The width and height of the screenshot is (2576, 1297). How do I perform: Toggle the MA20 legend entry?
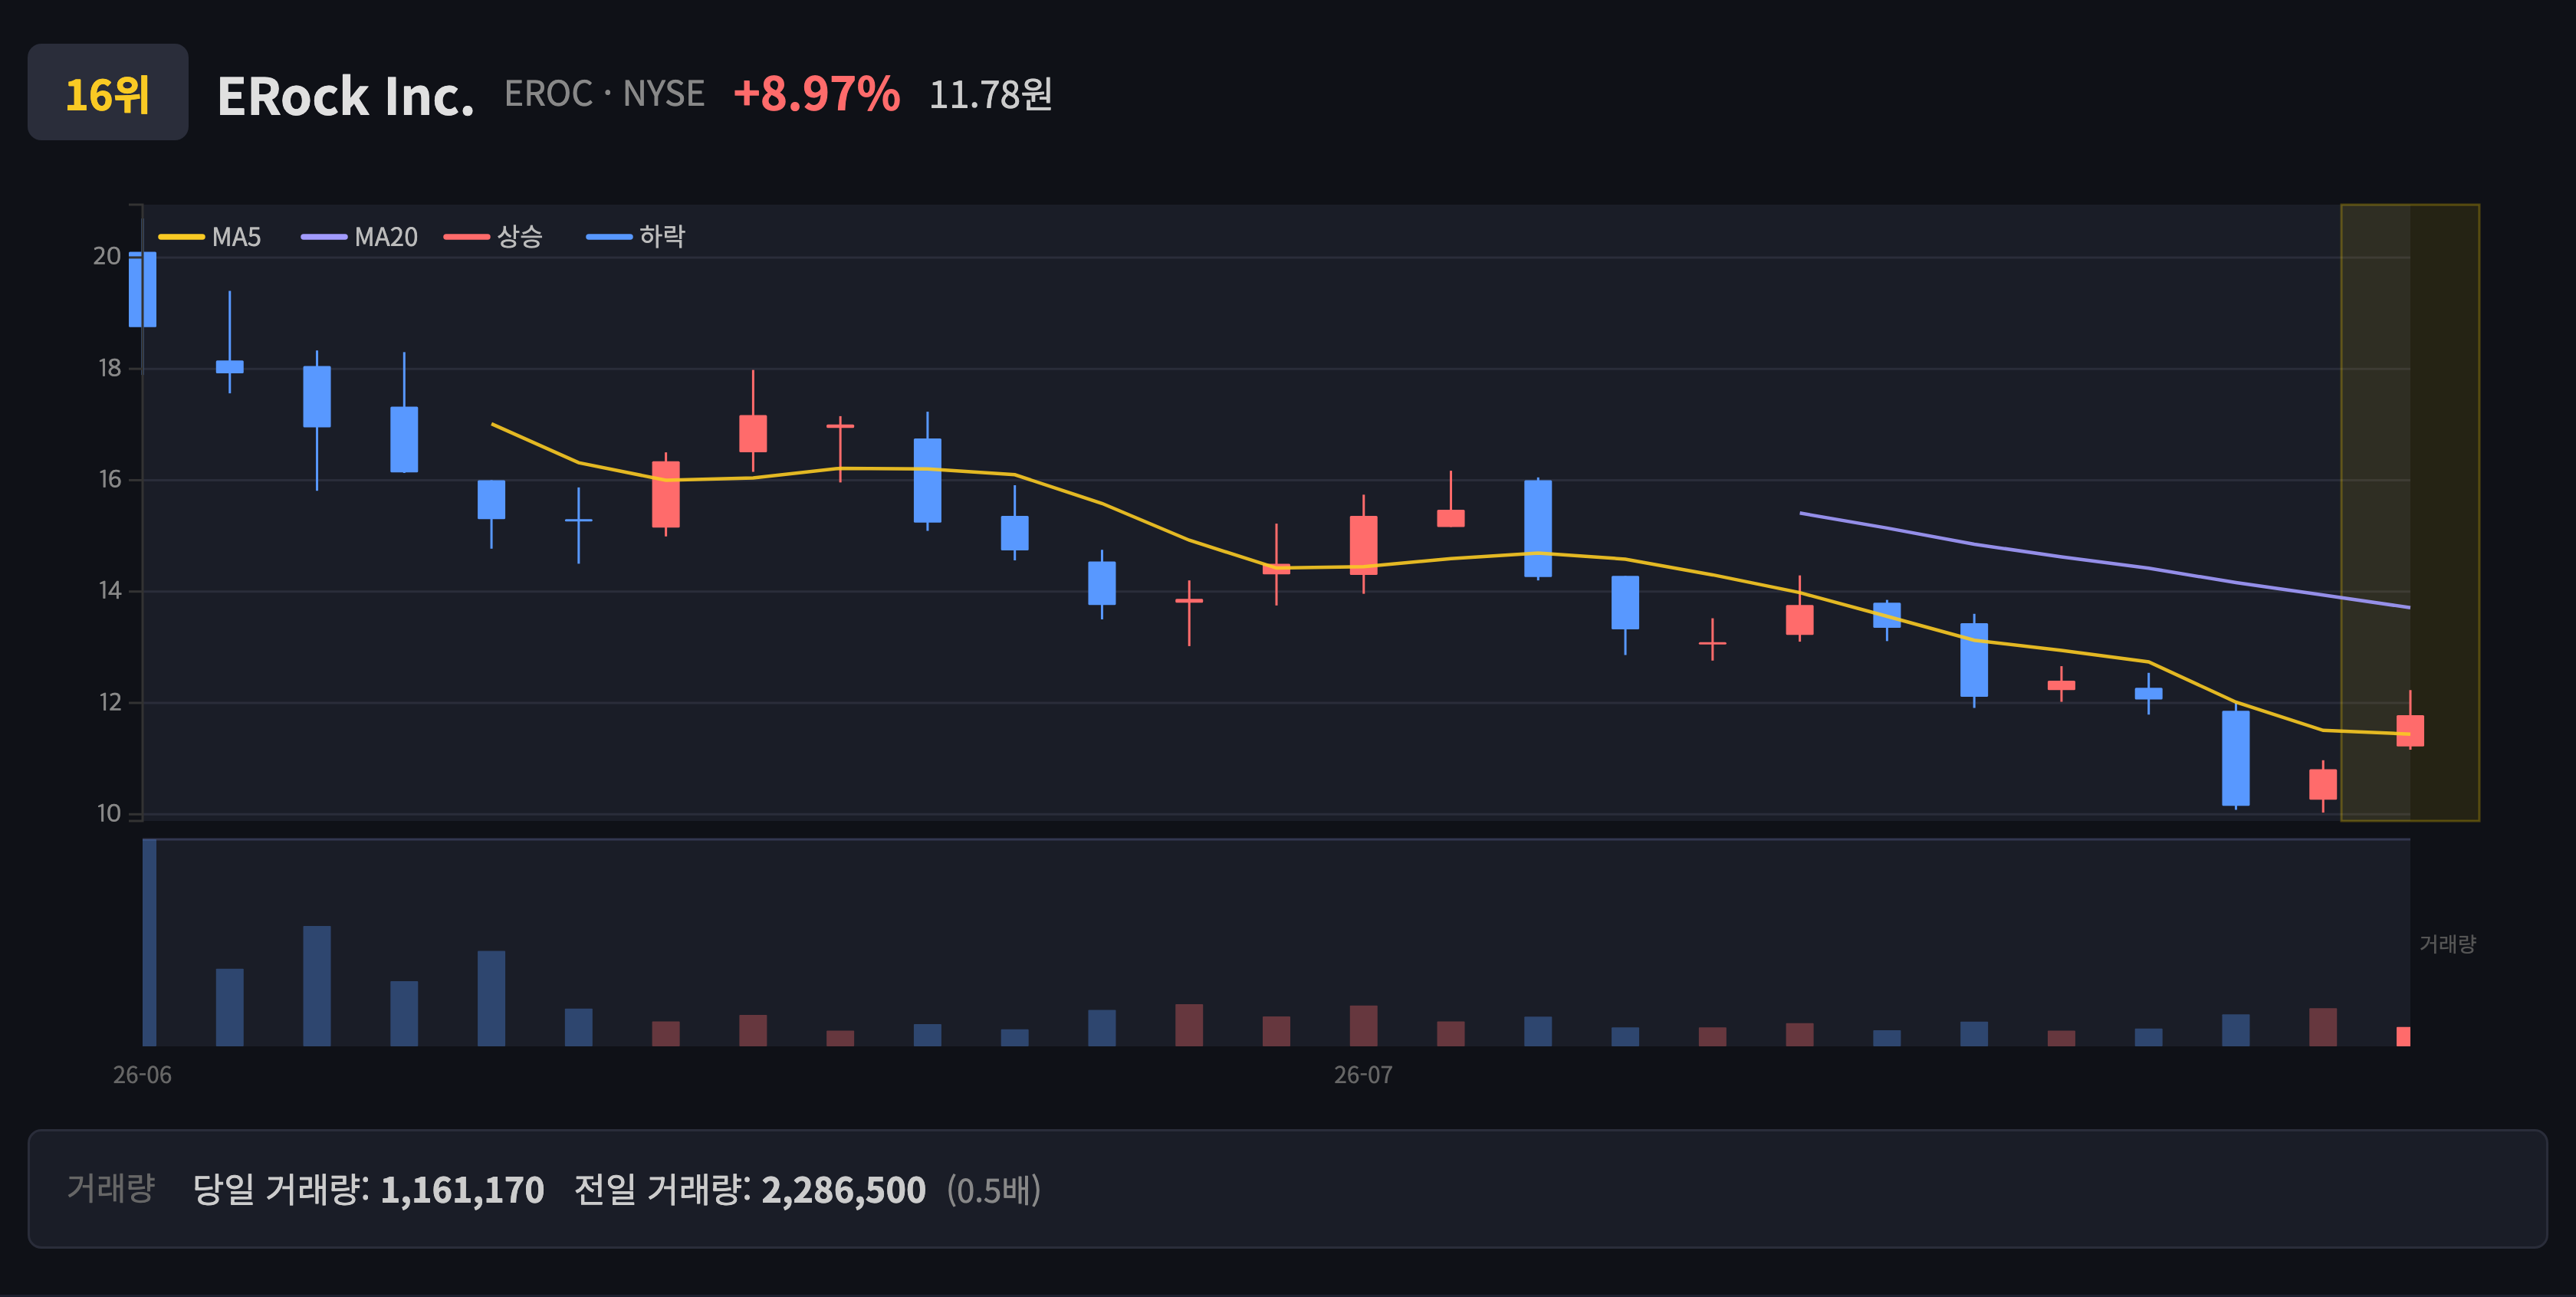360,237
